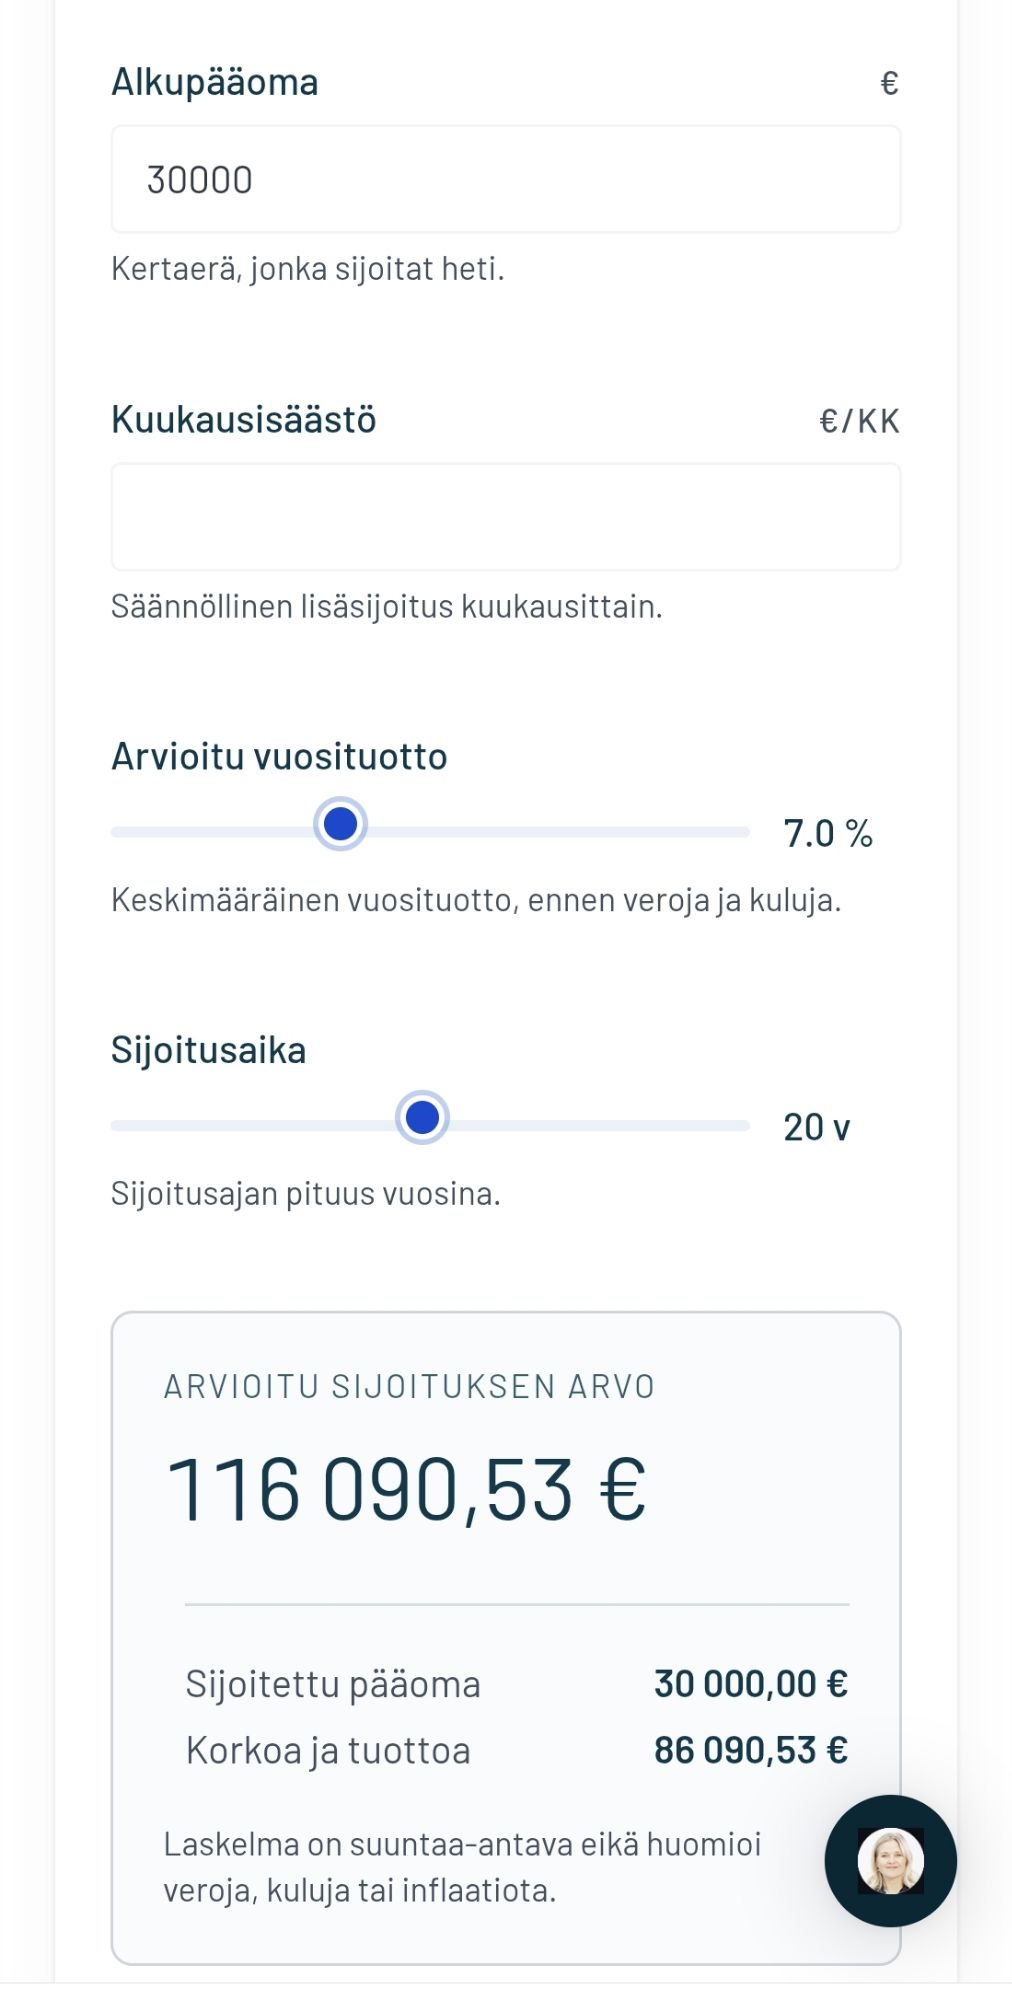Click the ARVIOITU SIJOITUKSEN ARVO heading

[409, 1386]
